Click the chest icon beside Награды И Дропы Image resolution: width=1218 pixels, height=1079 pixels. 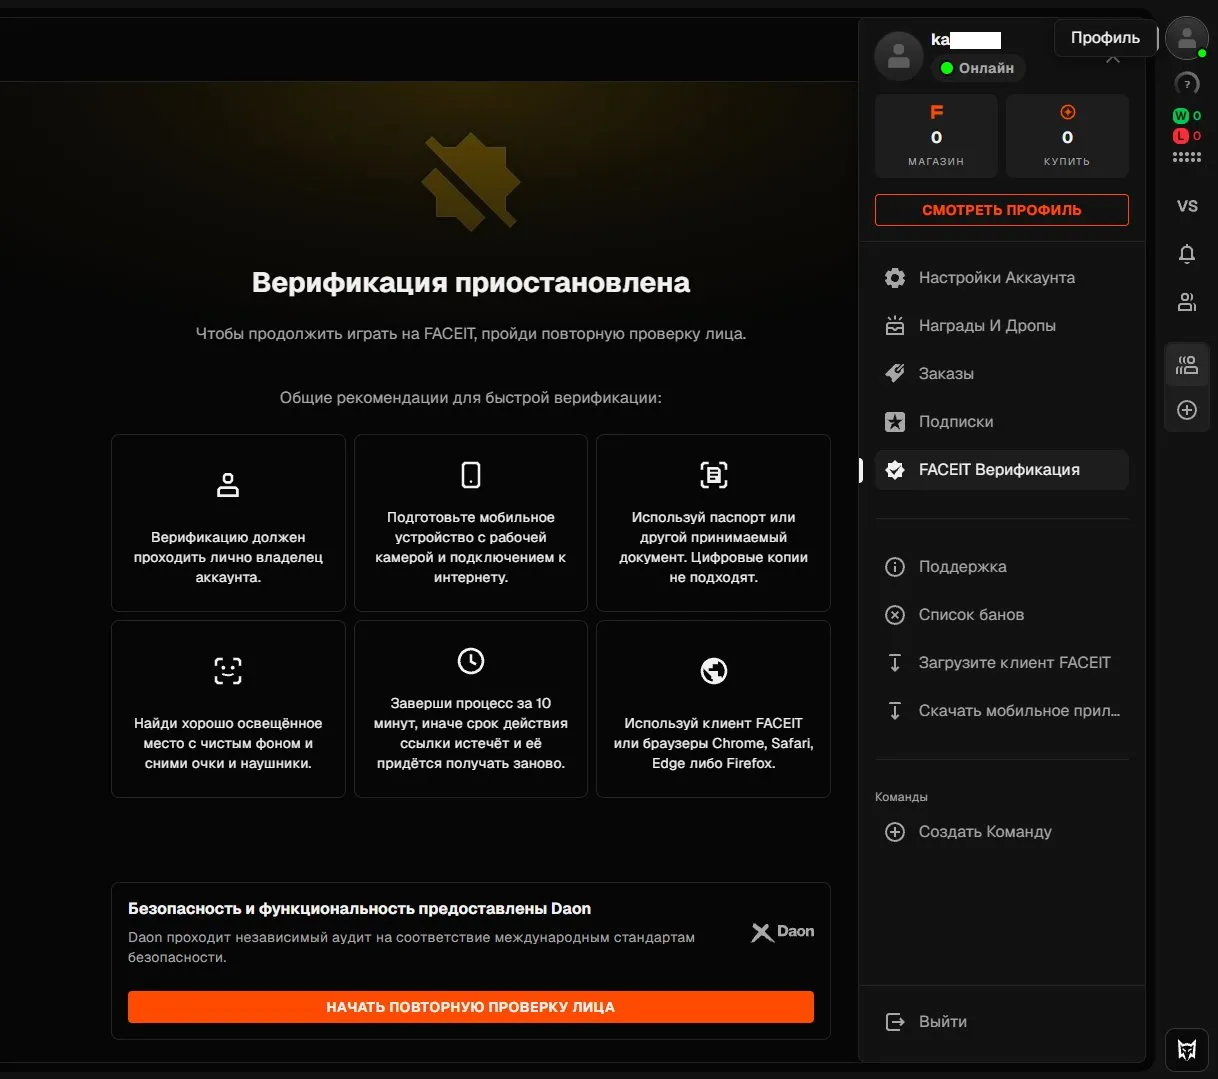(x=895, y=326)
